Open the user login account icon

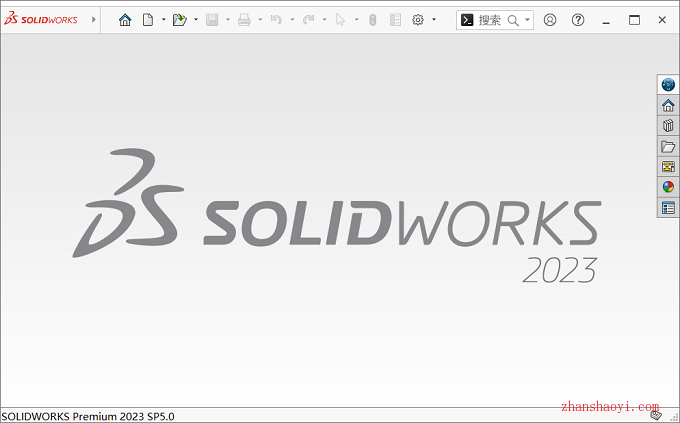550,20
